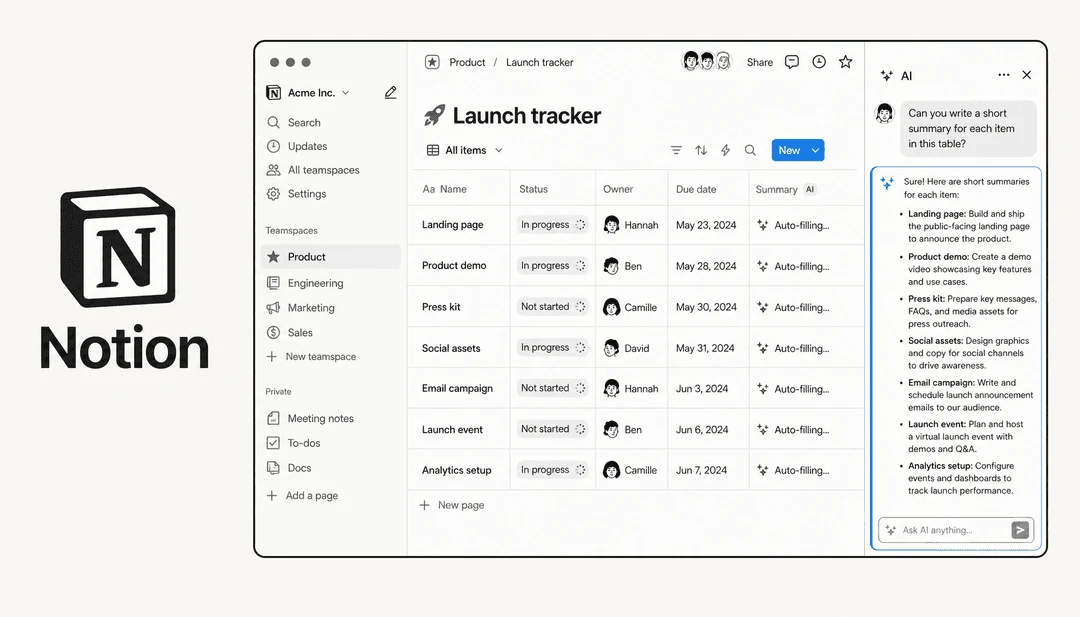Open the To-dos page
Screen dimensions: 1080x617
click(293, 443)
